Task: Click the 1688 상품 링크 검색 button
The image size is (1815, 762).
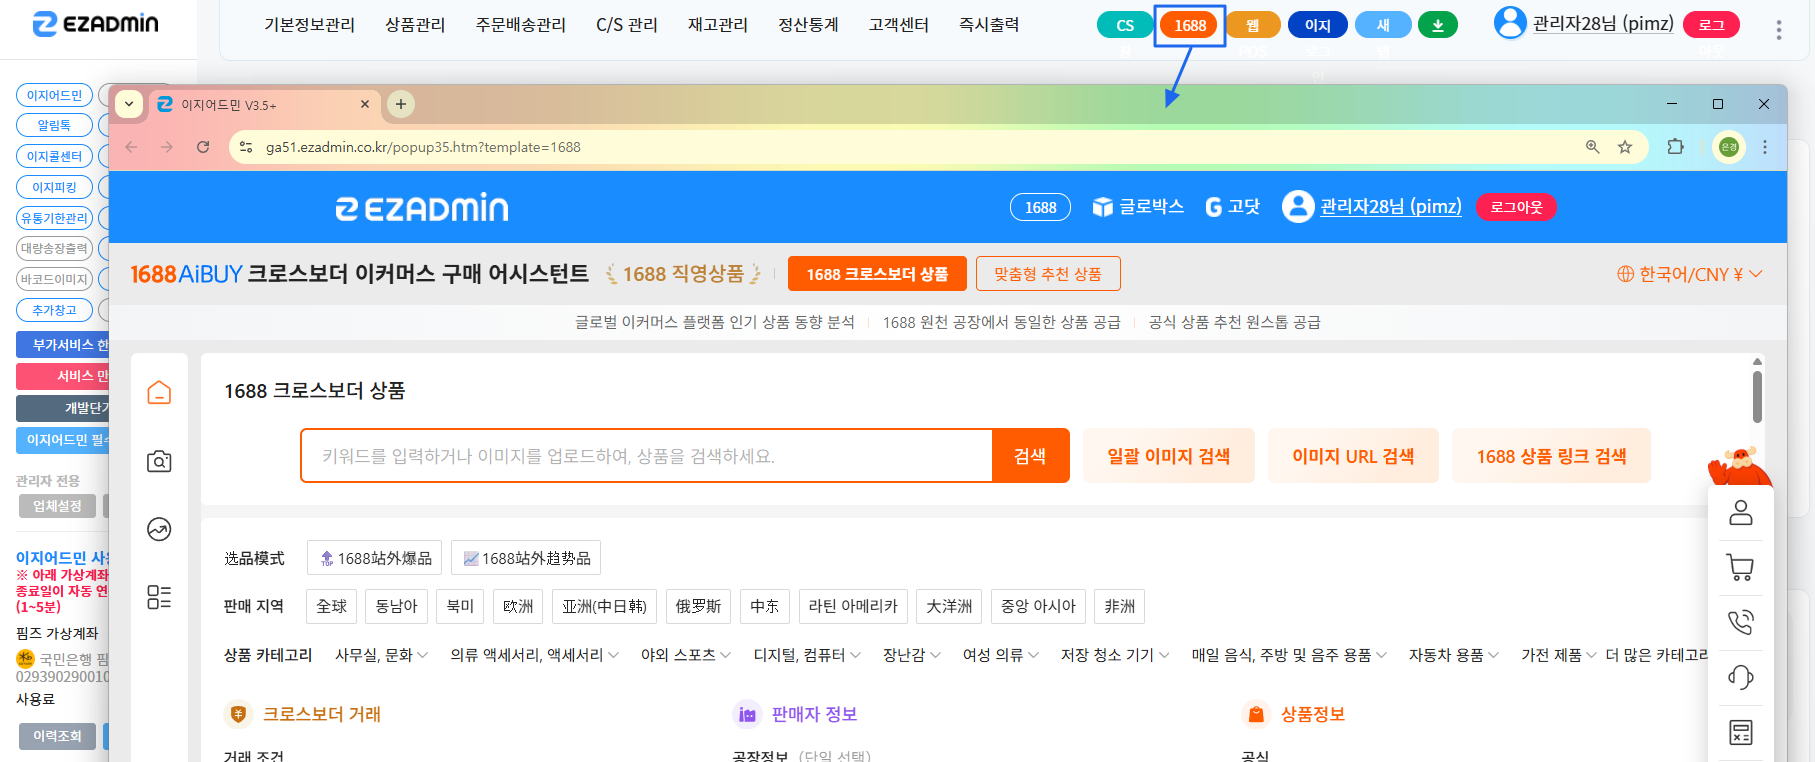Action: coord(1551,456)
